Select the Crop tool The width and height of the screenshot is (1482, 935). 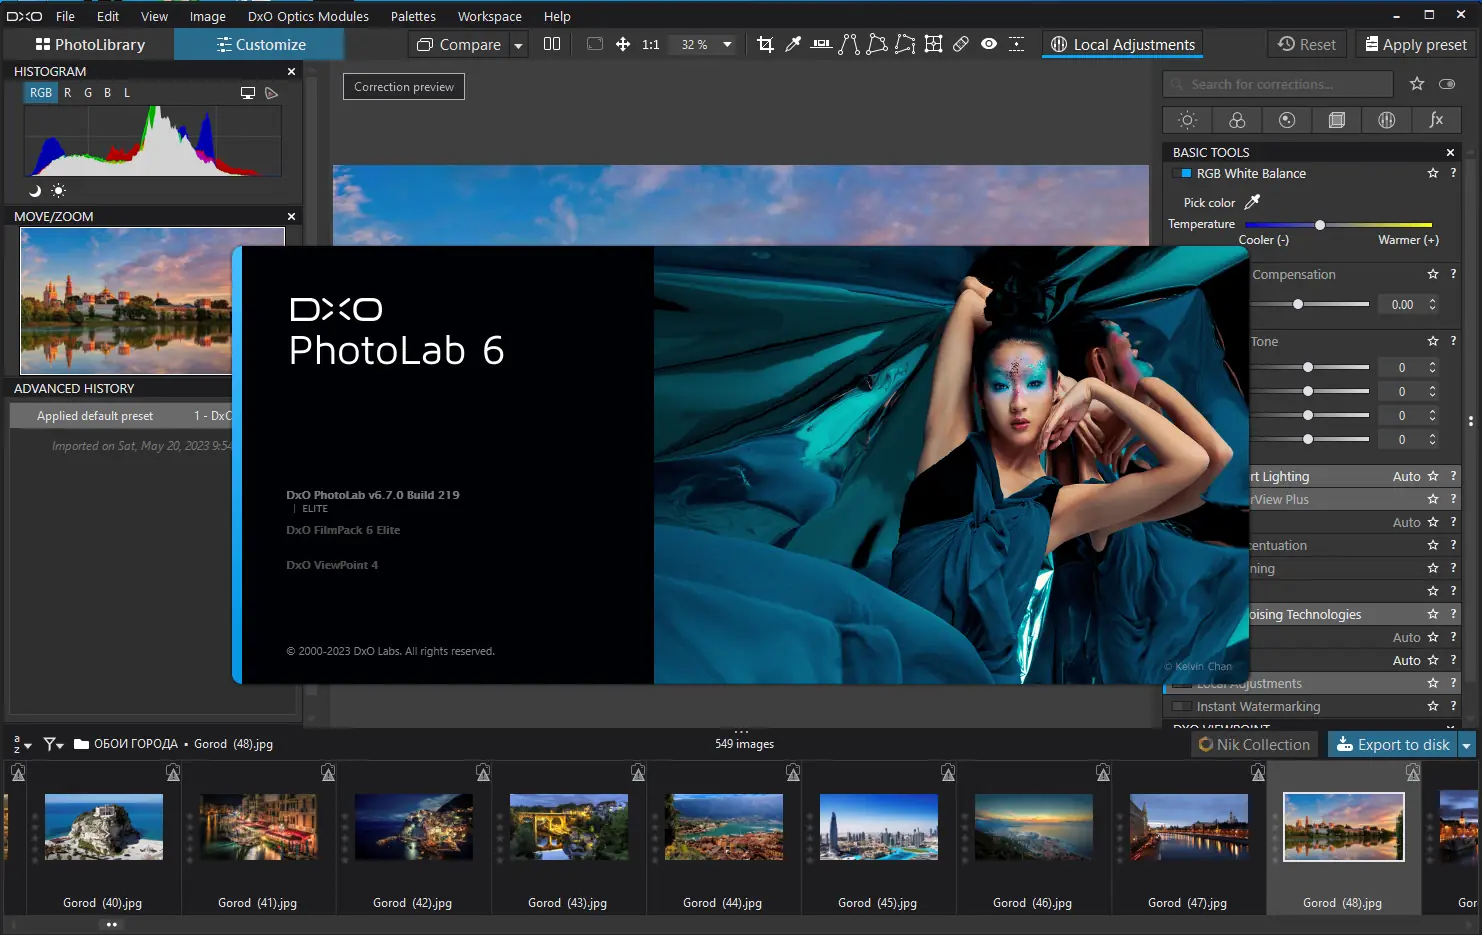click(x=765, y=44)
